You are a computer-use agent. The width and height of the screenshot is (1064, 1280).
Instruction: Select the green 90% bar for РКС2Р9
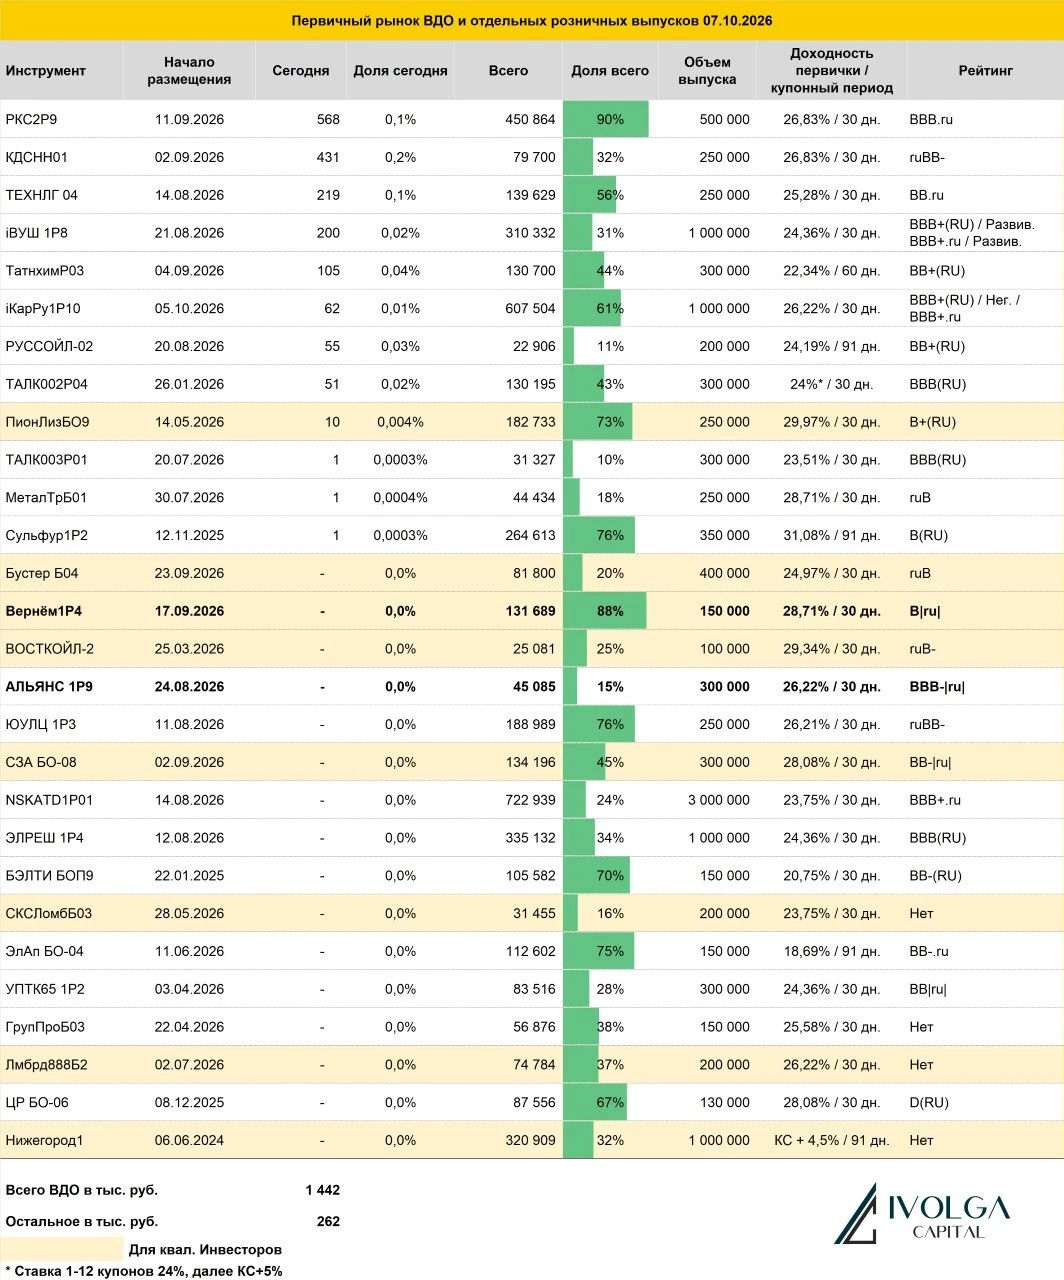tap(606, 119)
